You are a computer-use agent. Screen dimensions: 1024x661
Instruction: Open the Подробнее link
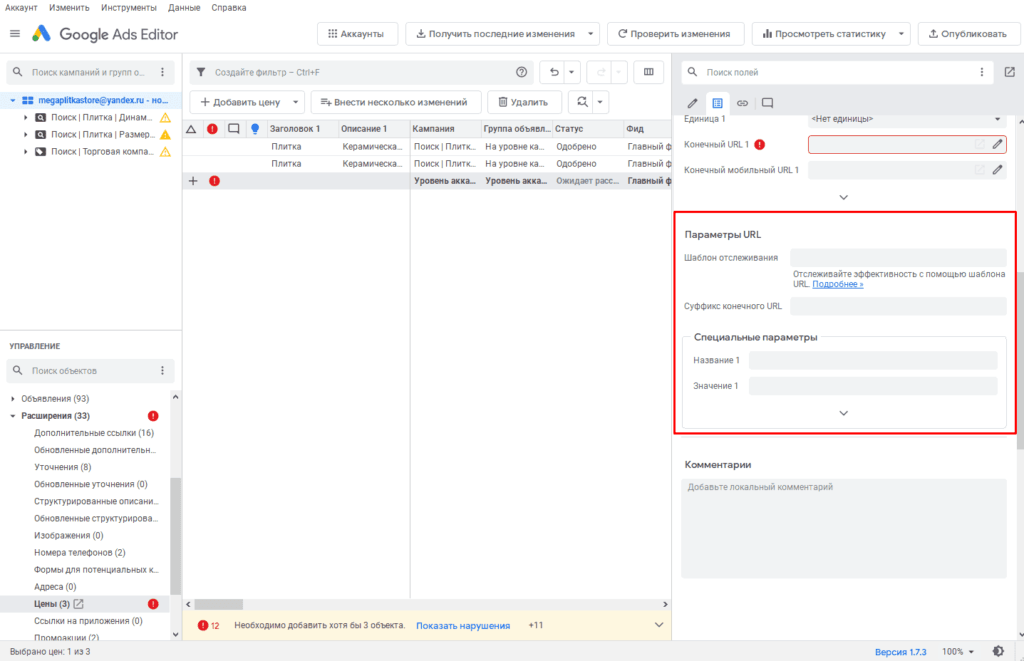coord(837,285)
